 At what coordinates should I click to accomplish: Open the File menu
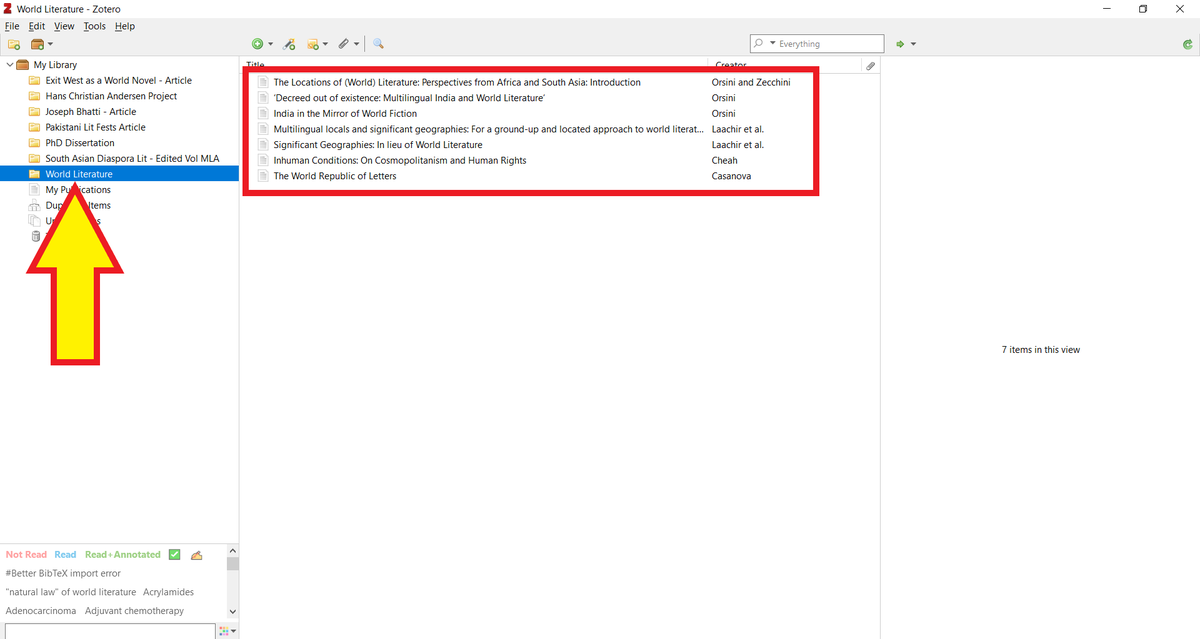coord(12,26)
